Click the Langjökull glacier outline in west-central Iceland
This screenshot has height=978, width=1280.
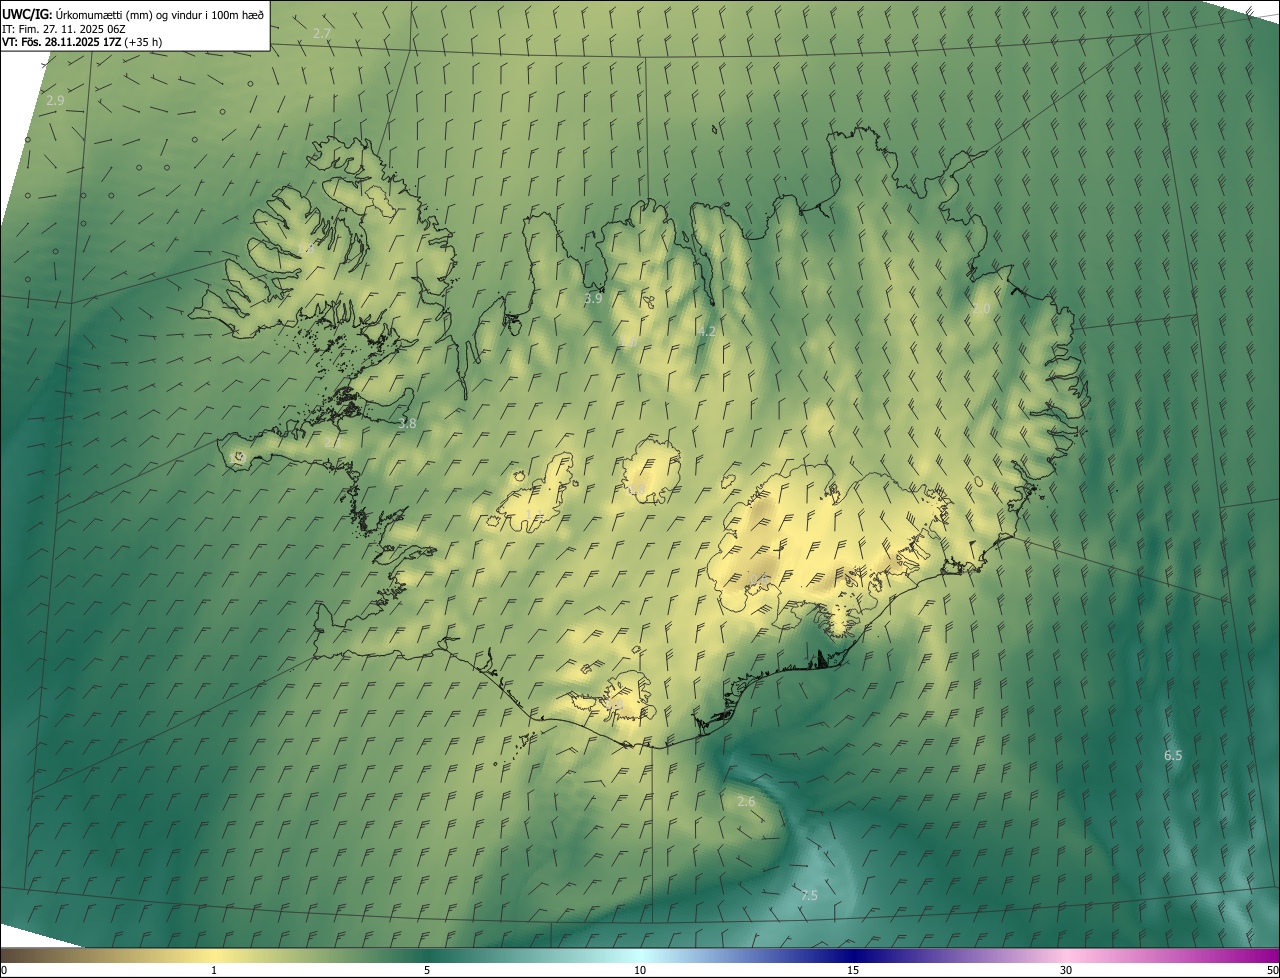tap(531, 495)
